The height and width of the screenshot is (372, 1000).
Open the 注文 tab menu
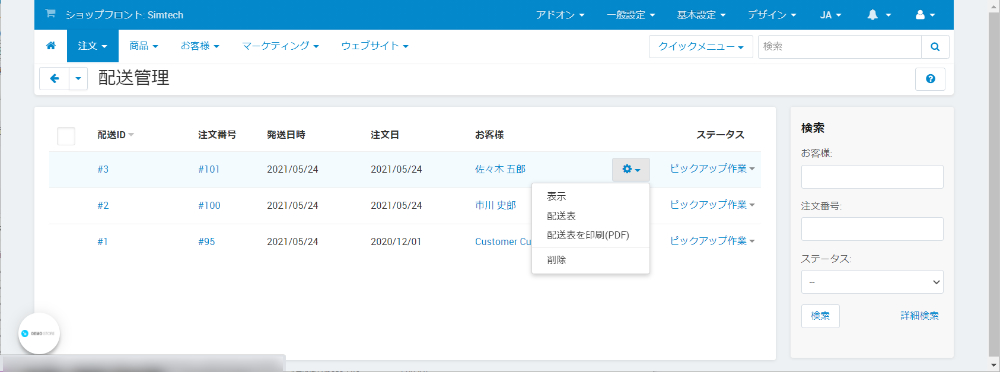[92, 46]
